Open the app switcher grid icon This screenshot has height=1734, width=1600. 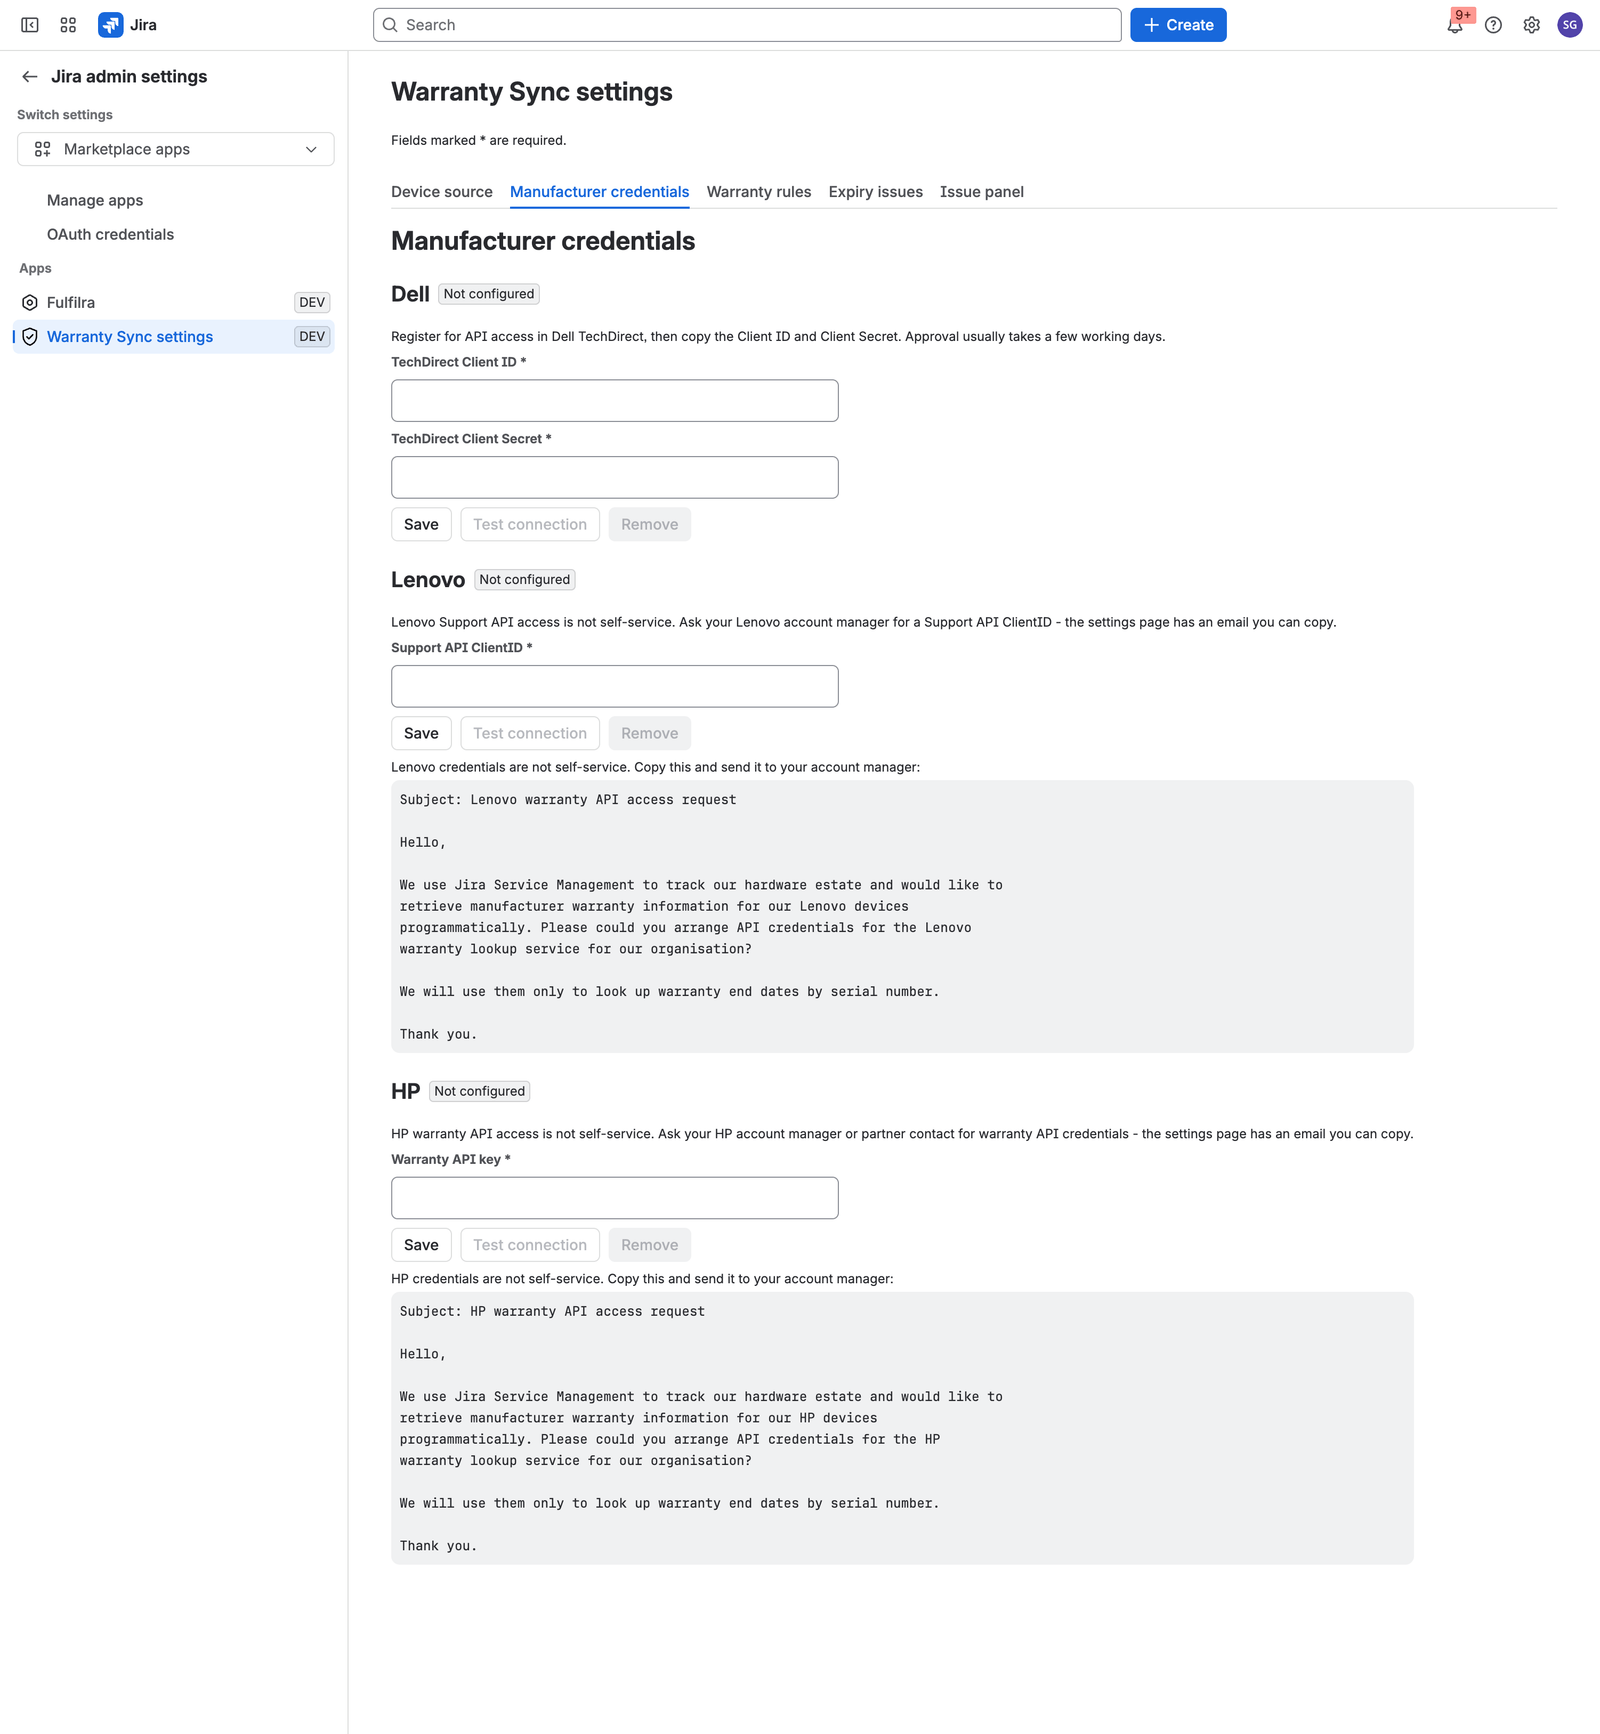68,25
